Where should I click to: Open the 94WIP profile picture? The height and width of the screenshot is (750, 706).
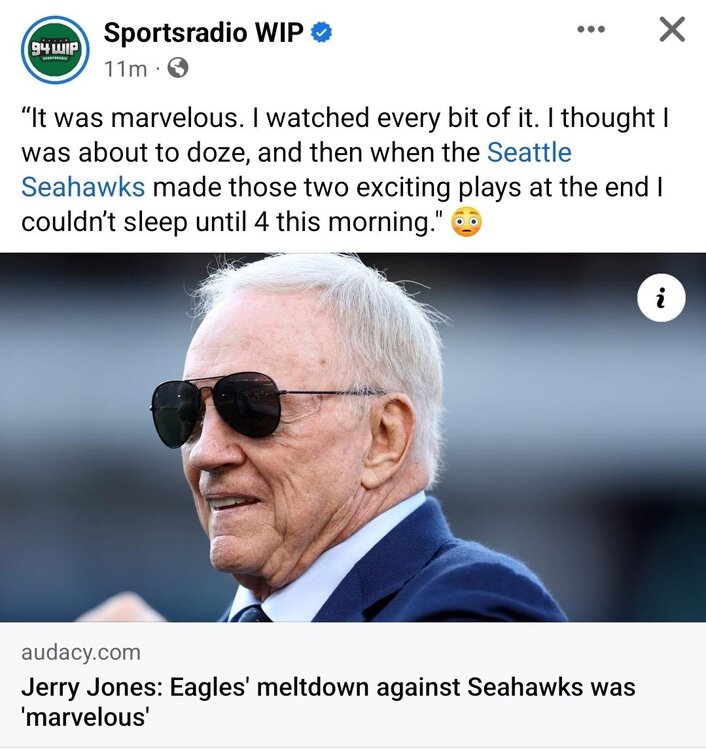tap(54, 49)
